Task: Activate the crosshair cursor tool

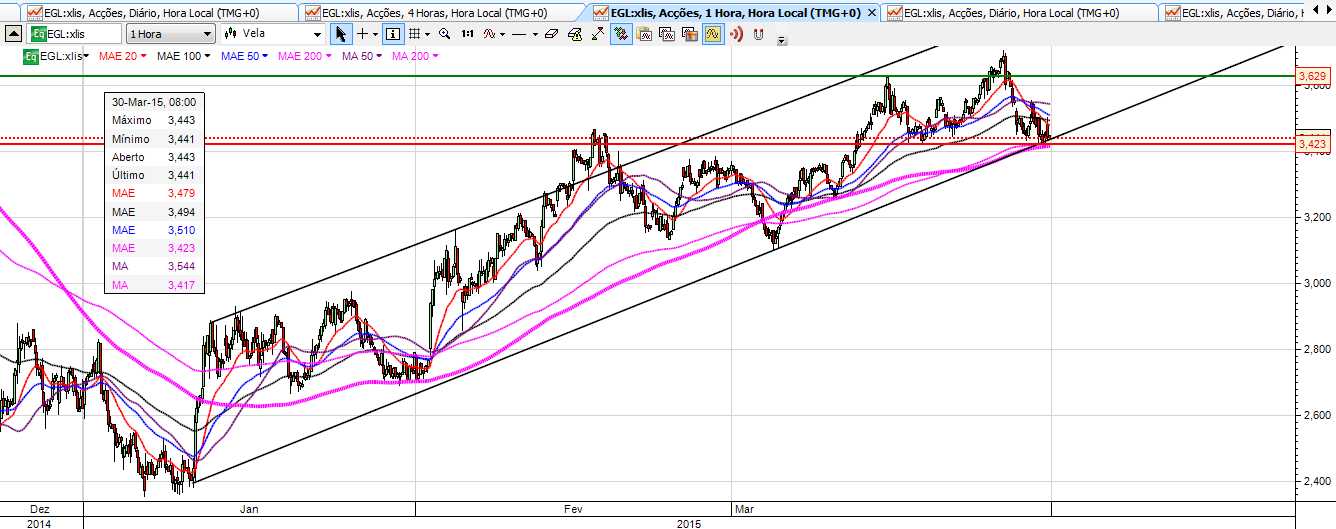Action: click(362, 34)
